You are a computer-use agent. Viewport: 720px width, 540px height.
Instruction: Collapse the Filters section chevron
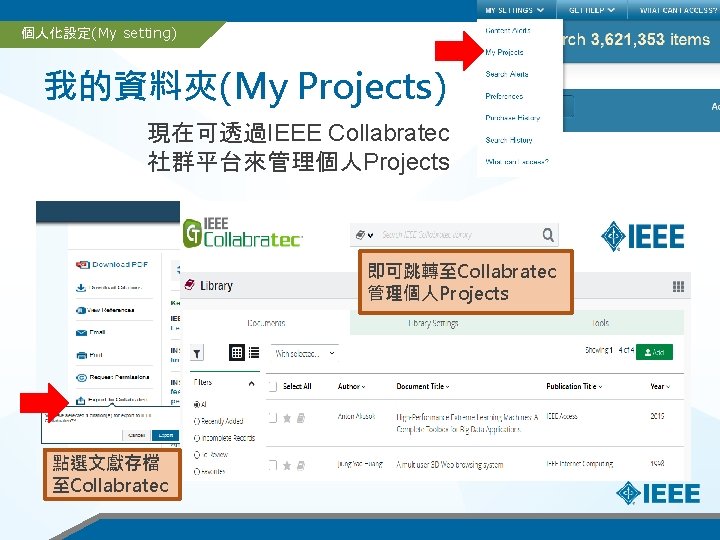point(251,383)
